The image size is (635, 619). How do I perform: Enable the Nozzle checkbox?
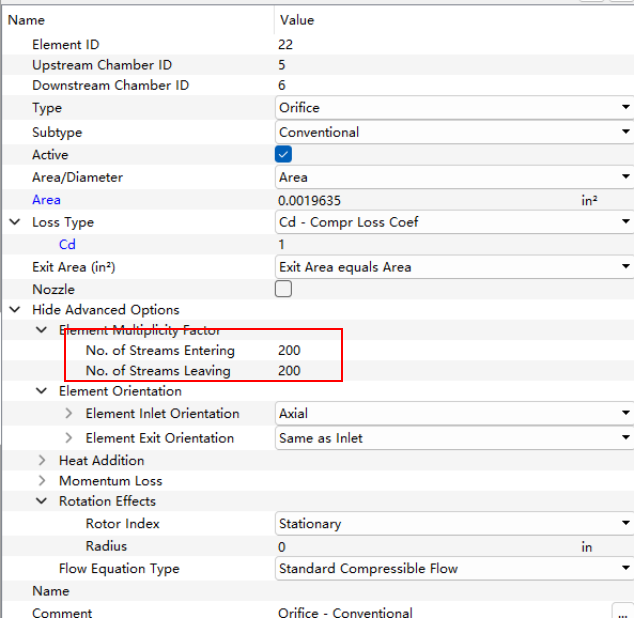283,289
